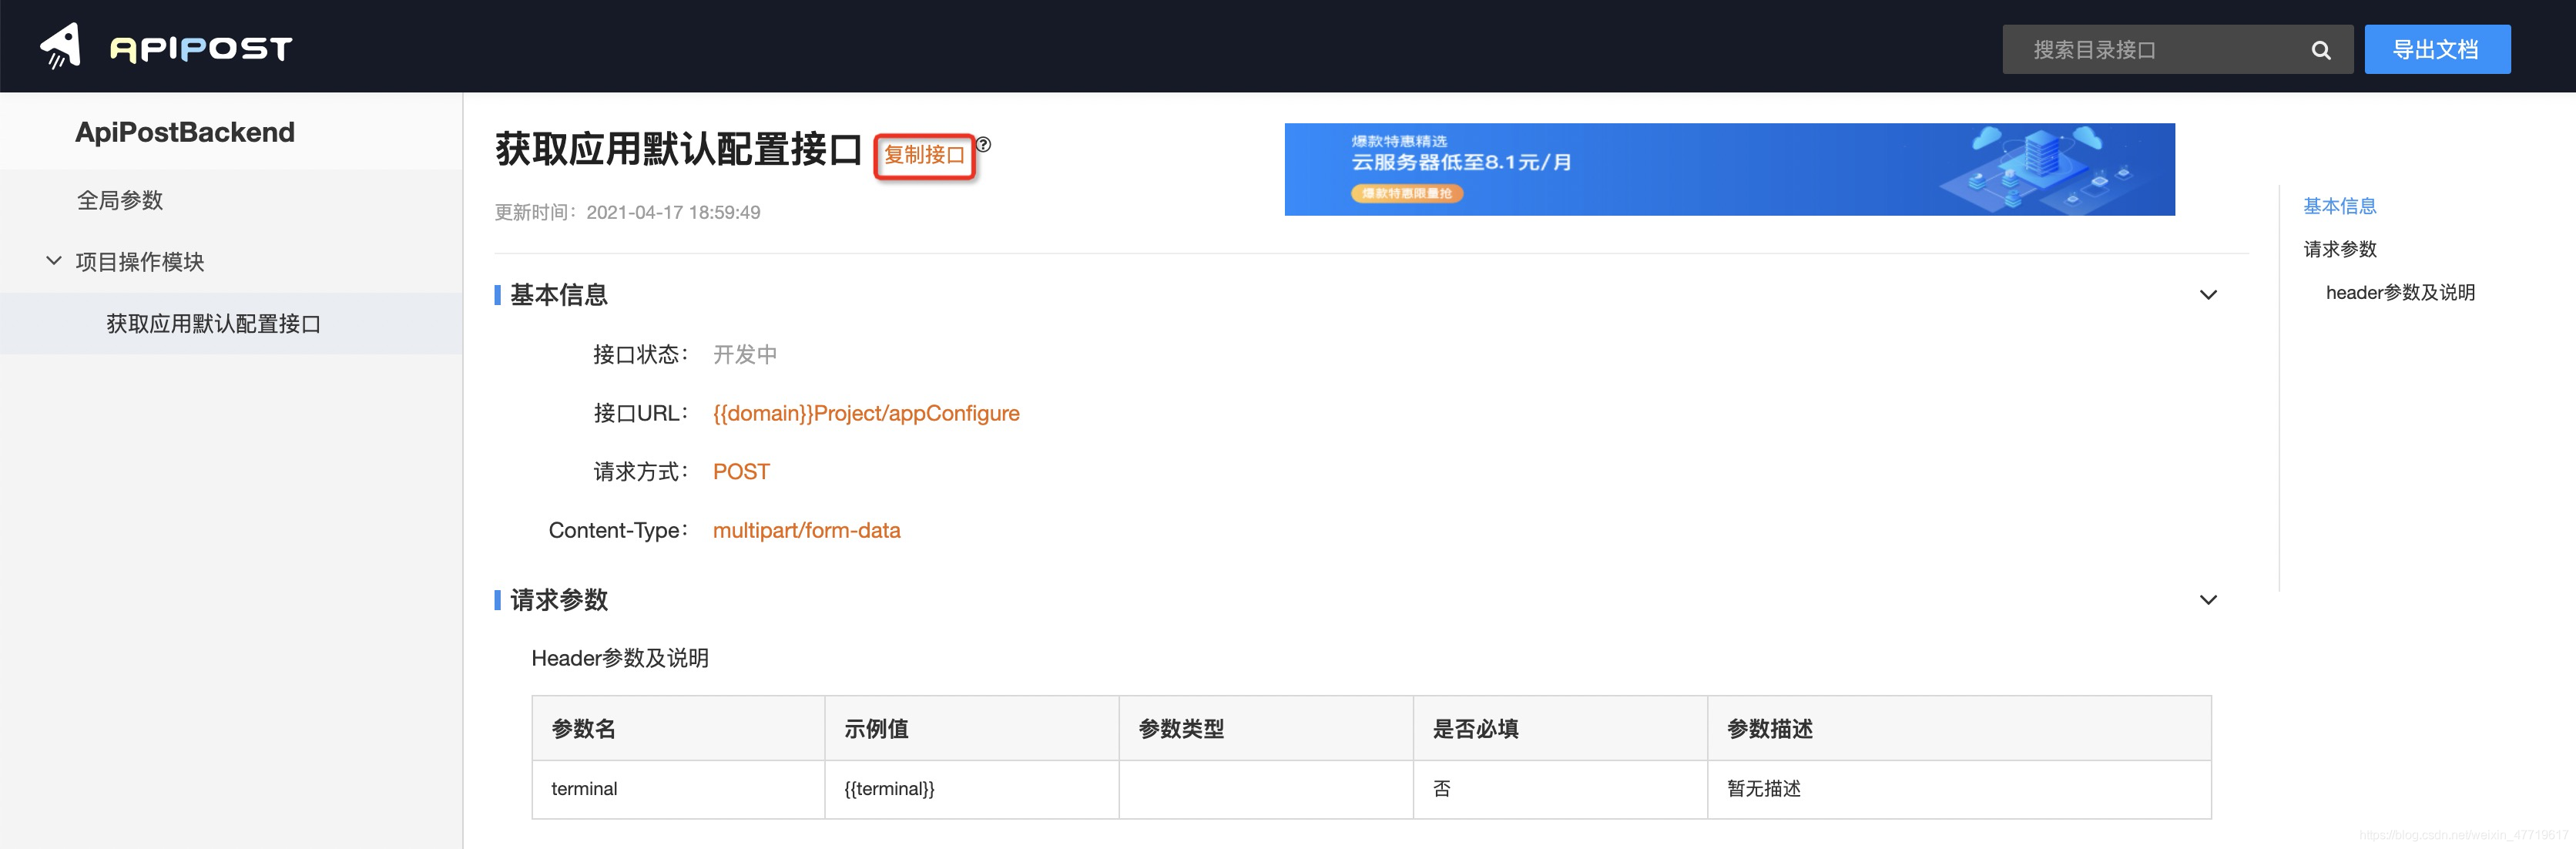Click the APIPOST wordmark logo
The height and width of the screenshot is (849, 2576).
tap(201, 49)
